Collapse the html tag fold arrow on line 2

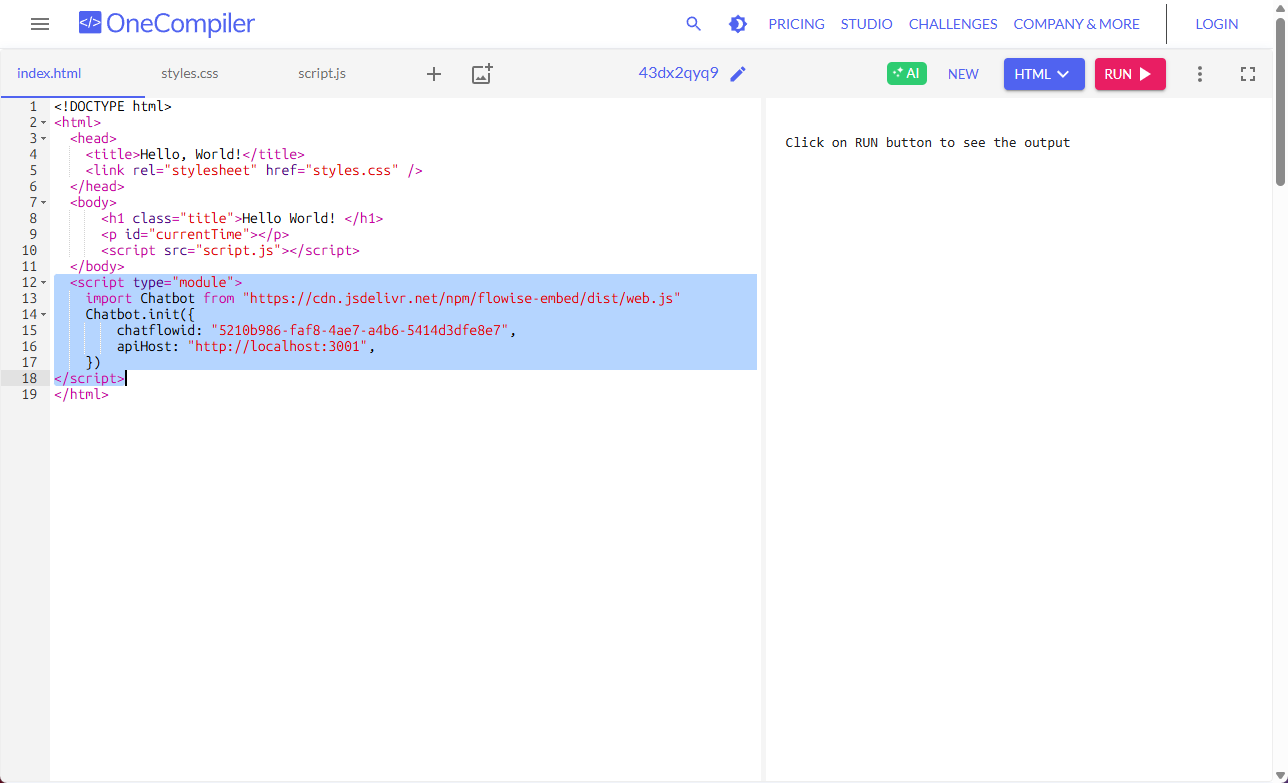44,122
